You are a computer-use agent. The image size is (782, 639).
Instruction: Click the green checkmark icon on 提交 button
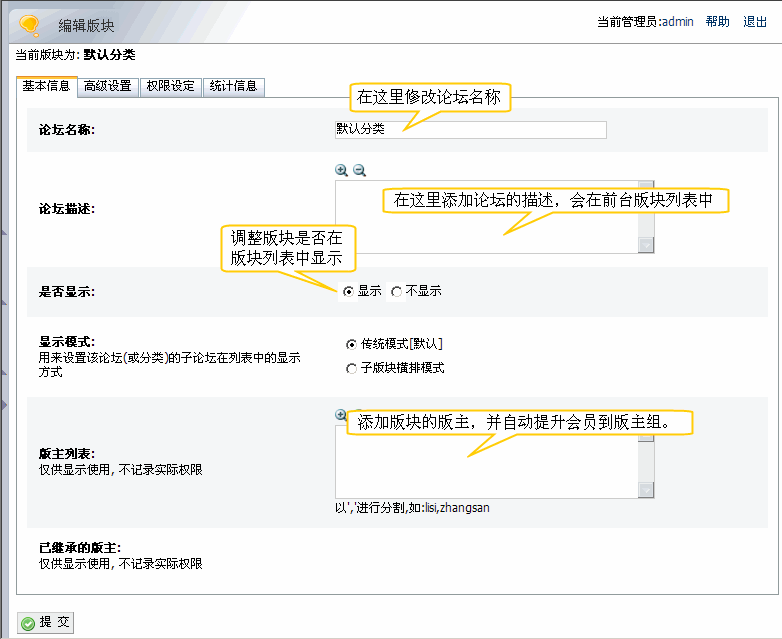[x=28, y=623]
